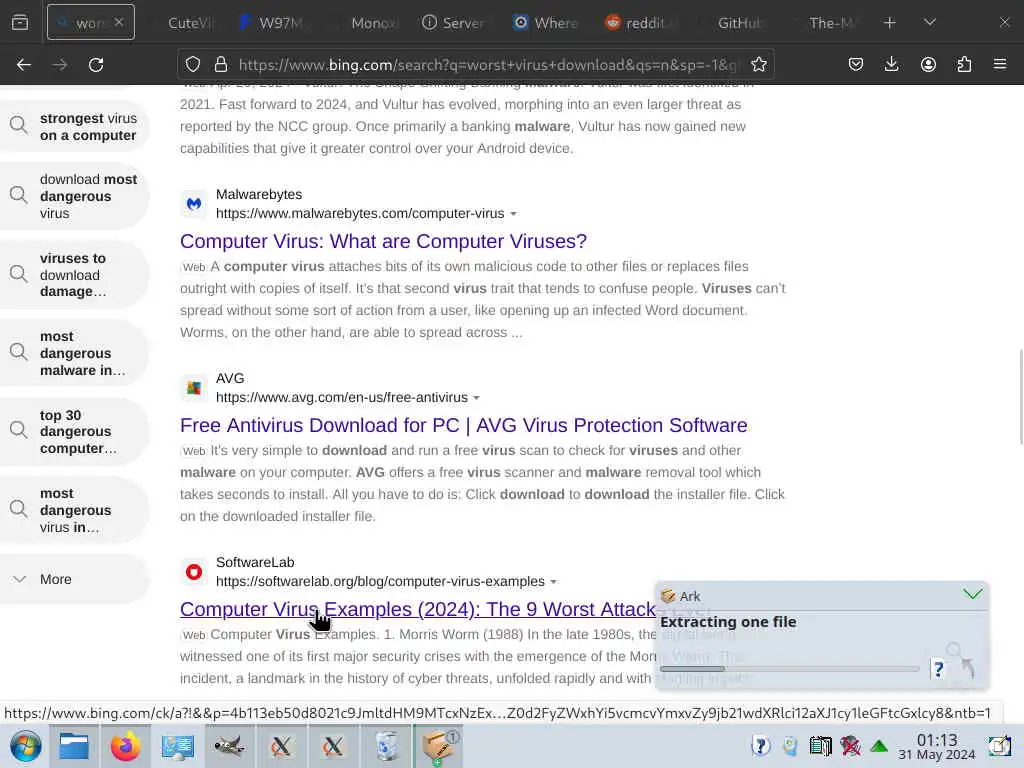Open the system settings taskbar icon

[178, 746]
